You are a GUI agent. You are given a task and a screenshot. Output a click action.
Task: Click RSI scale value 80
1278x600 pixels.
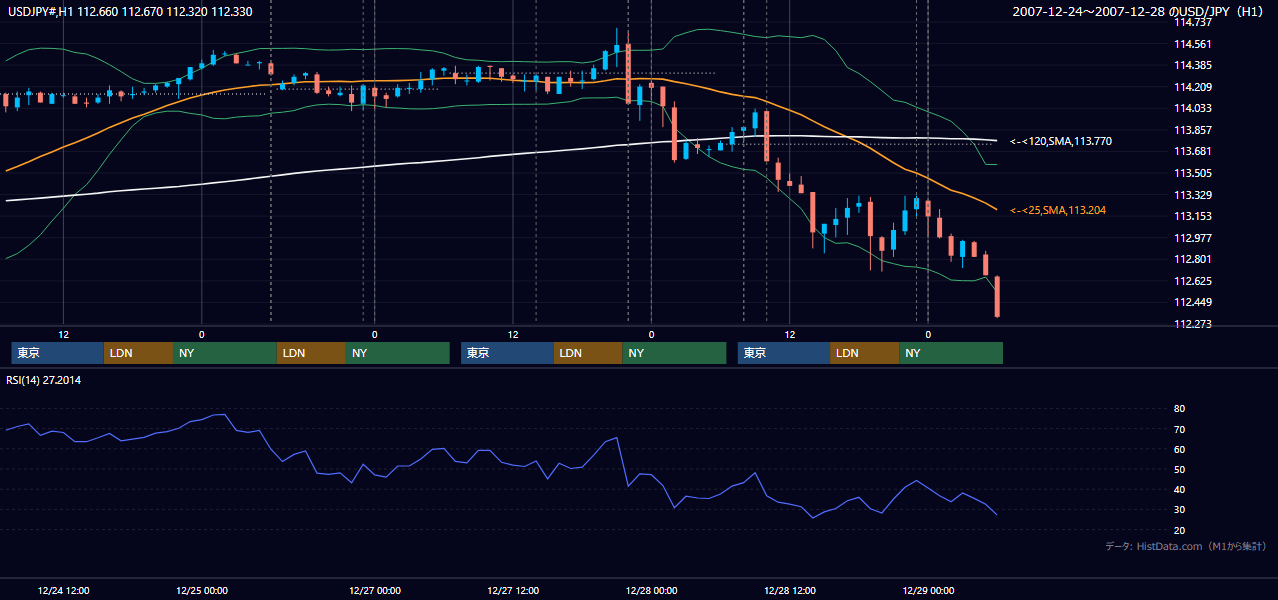pos(1180,409)
